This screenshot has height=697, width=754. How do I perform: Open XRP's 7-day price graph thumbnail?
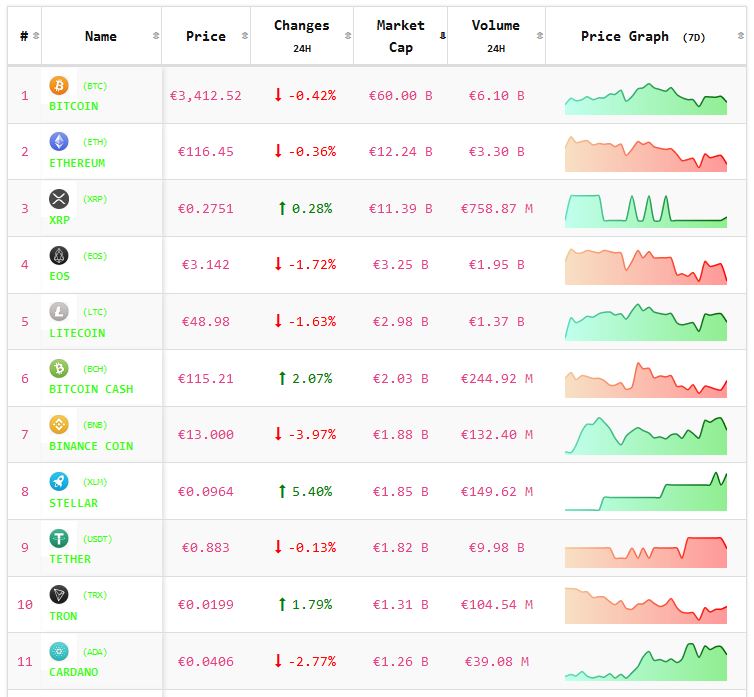(646, 208)
